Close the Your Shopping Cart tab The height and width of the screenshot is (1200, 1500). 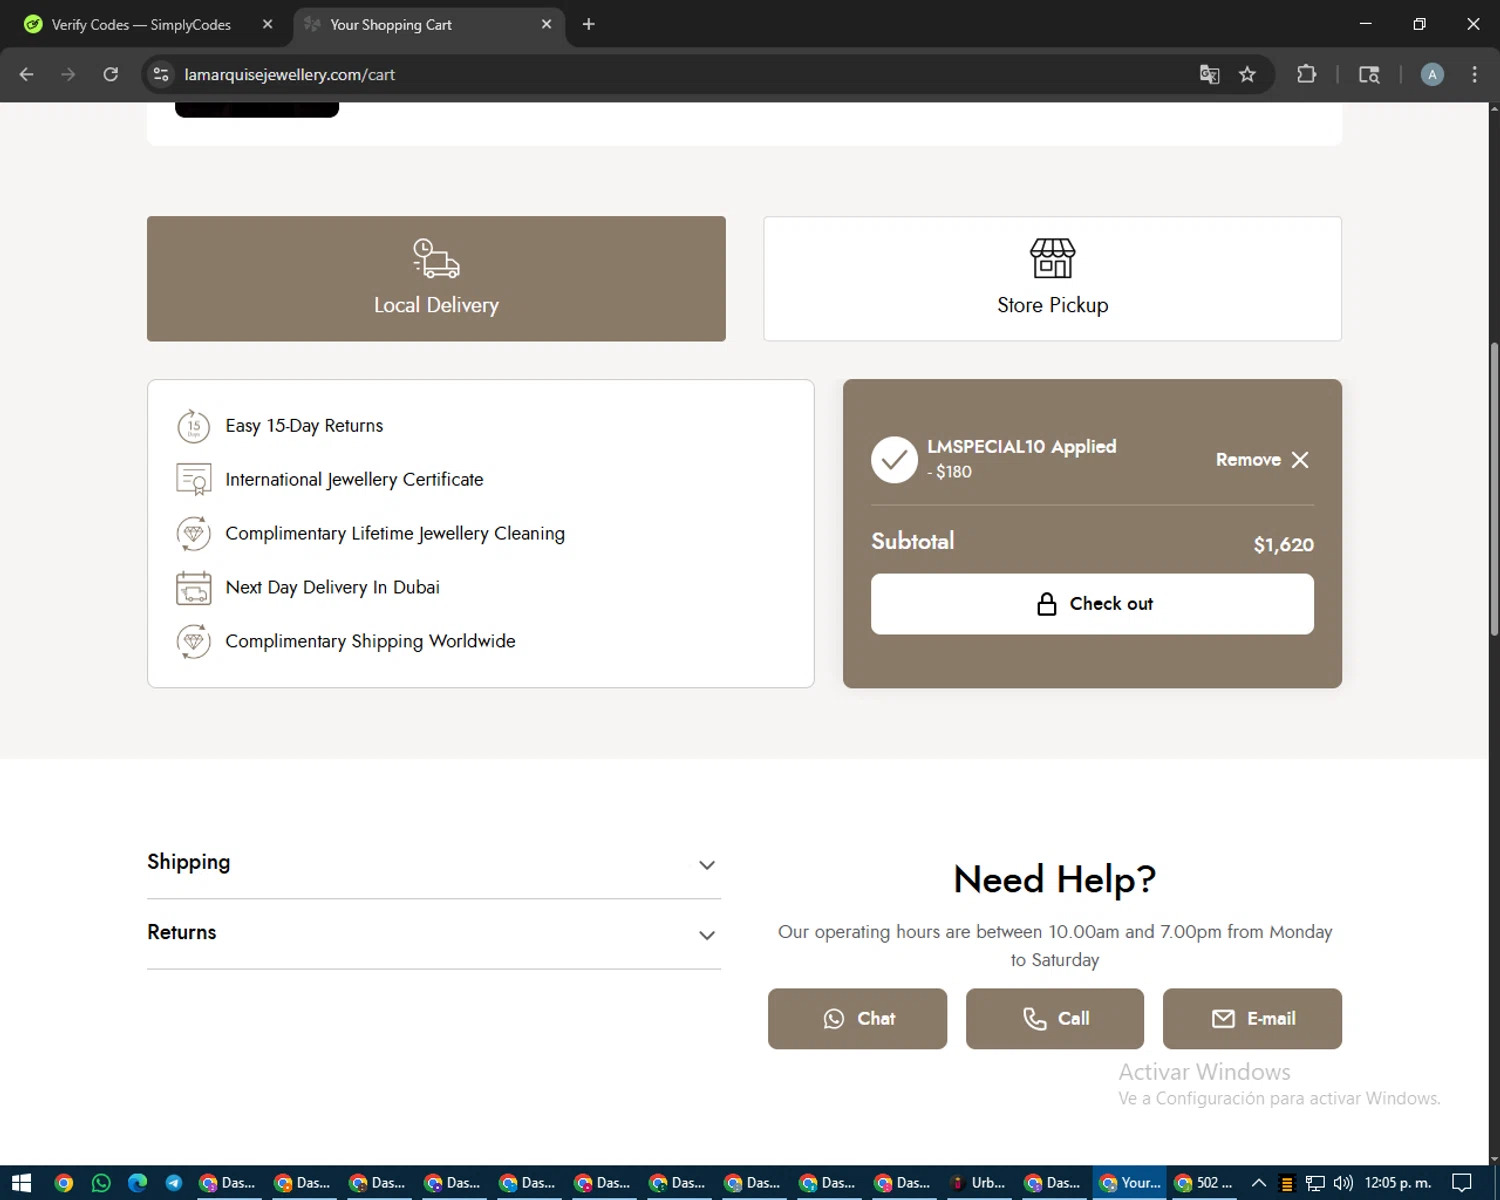(x=546, y=24)
